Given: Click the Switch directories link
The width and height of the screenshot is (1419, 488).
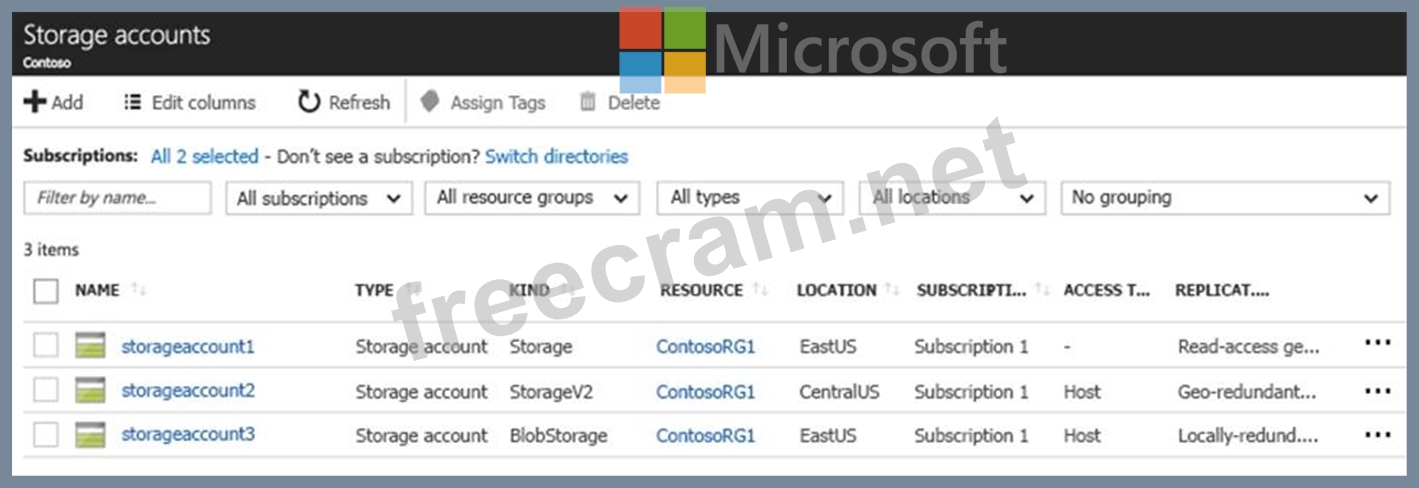Looking at the screenshot, I should coord(557,156).
